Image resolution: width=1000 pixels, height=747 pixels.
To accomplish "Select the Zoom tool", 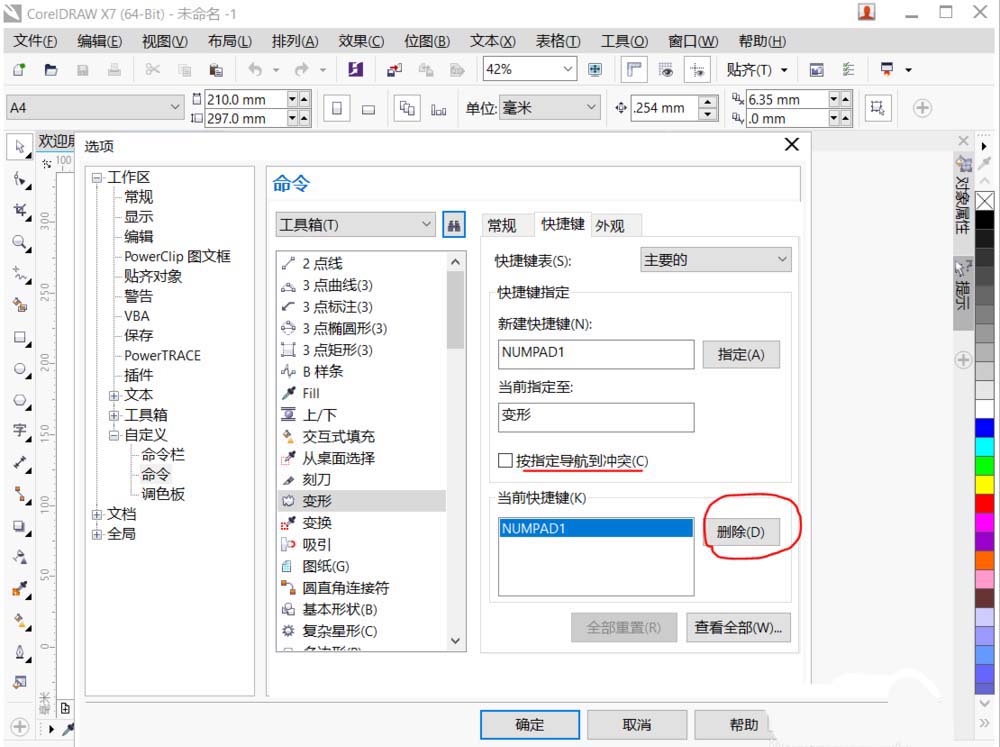I will click(x=21, y=243).
